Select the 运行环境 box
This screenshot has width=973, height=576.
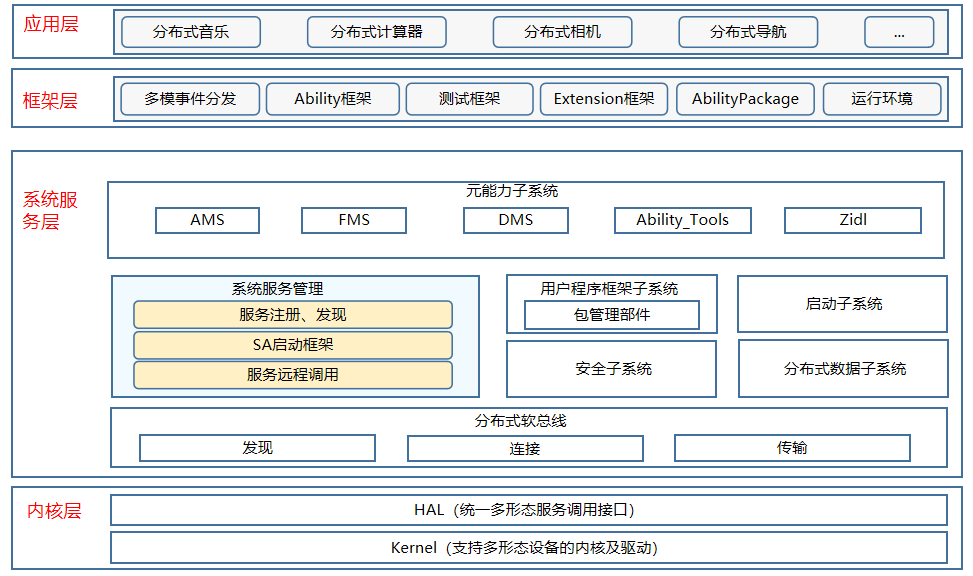click(882, 99)
